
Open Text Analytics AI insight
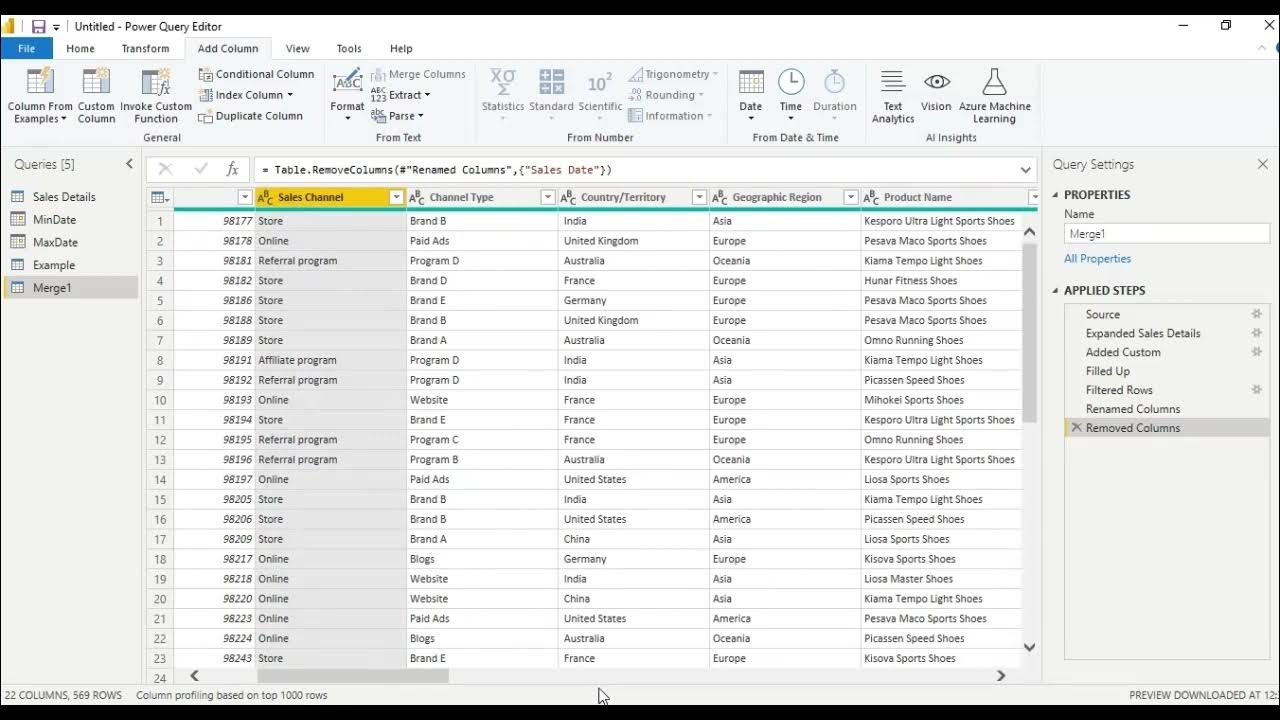click(x=893, y=96)
